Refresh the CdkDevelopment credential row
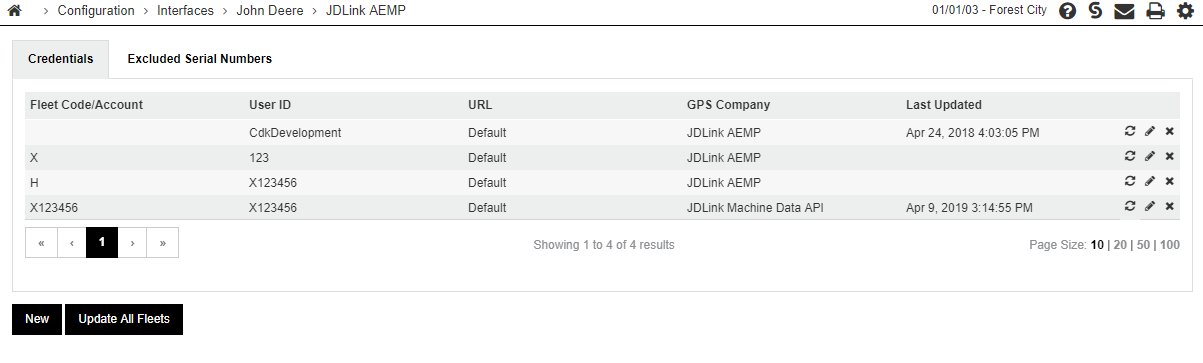Image resolution: width=1203 pixels, height=363 pixels. (1130, 131)
